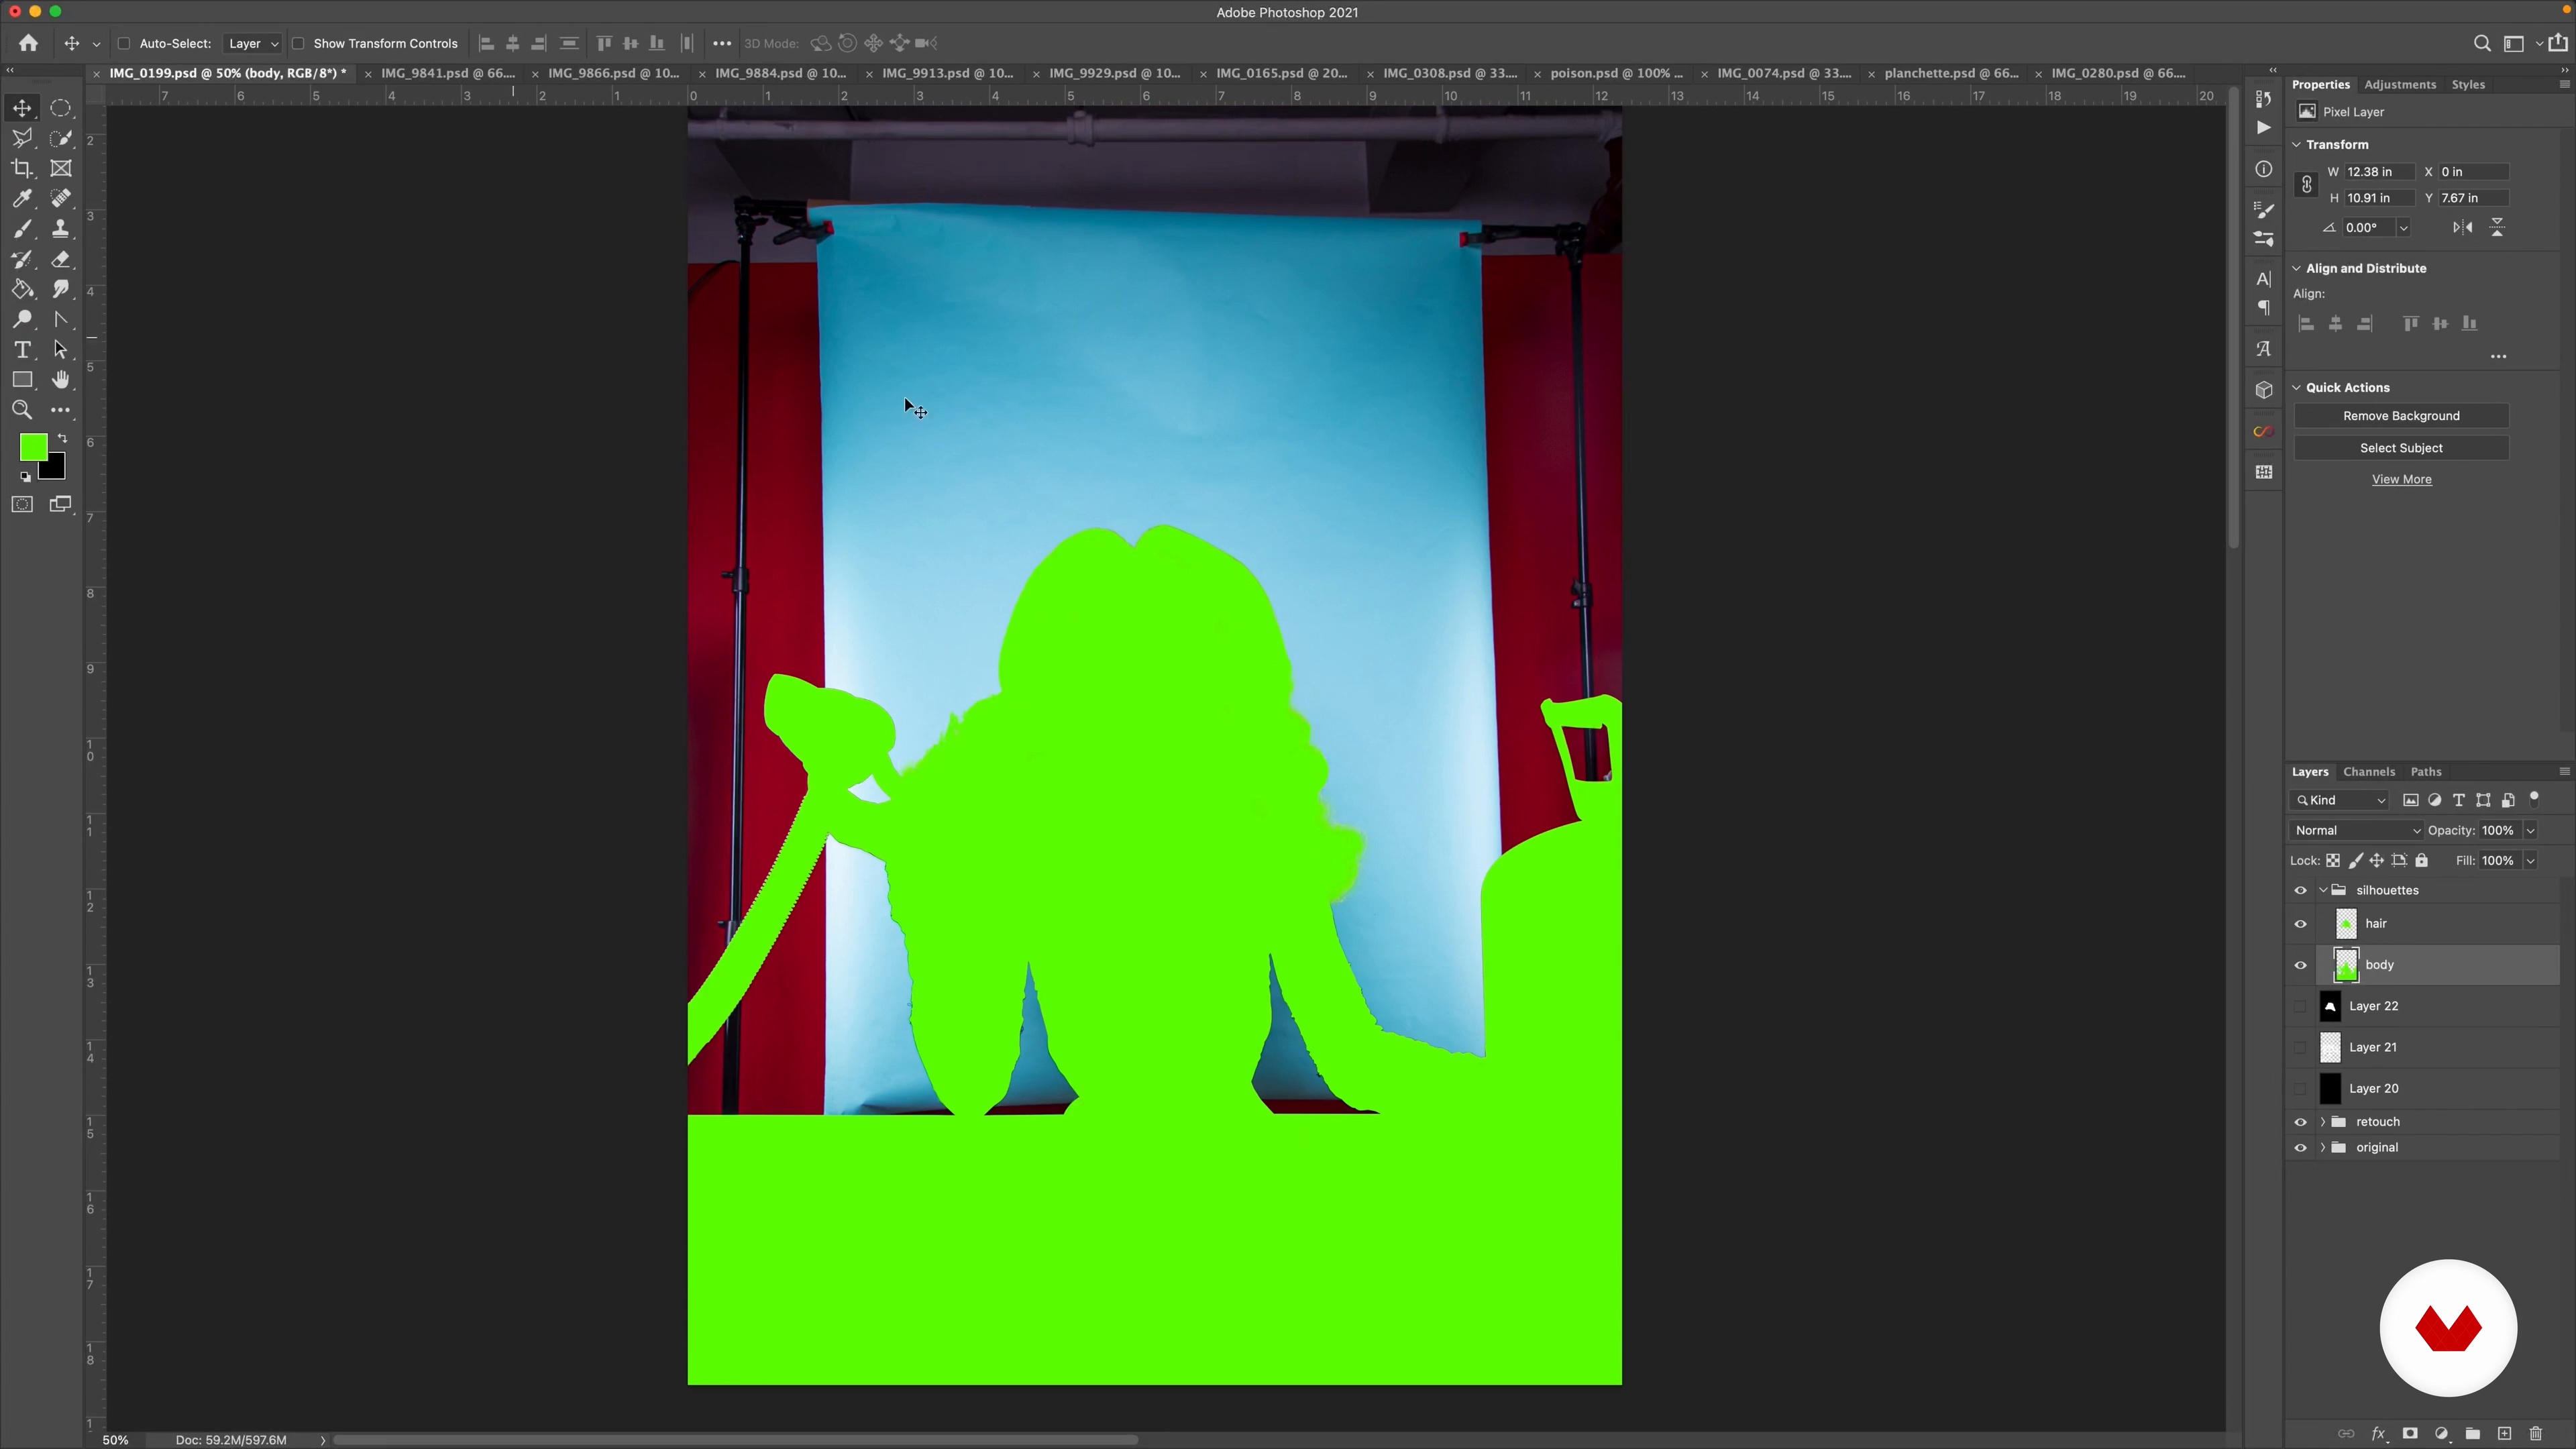Switch to the Adjustments tab
The width and height of the screenshot is (2576, 1449).
click(x=2400, y=85)
